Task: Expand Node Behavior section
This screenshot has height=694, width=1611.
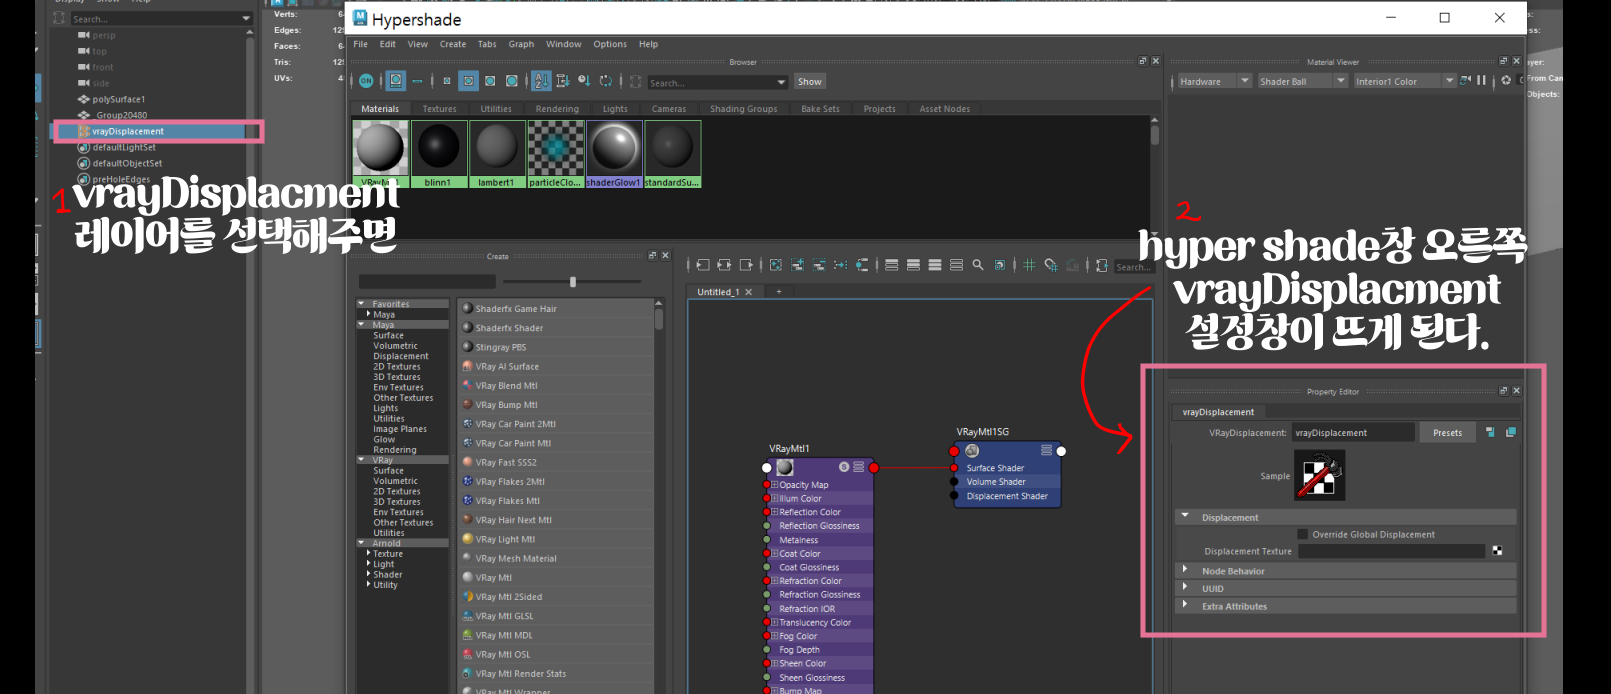Action: pos(1185,570)
